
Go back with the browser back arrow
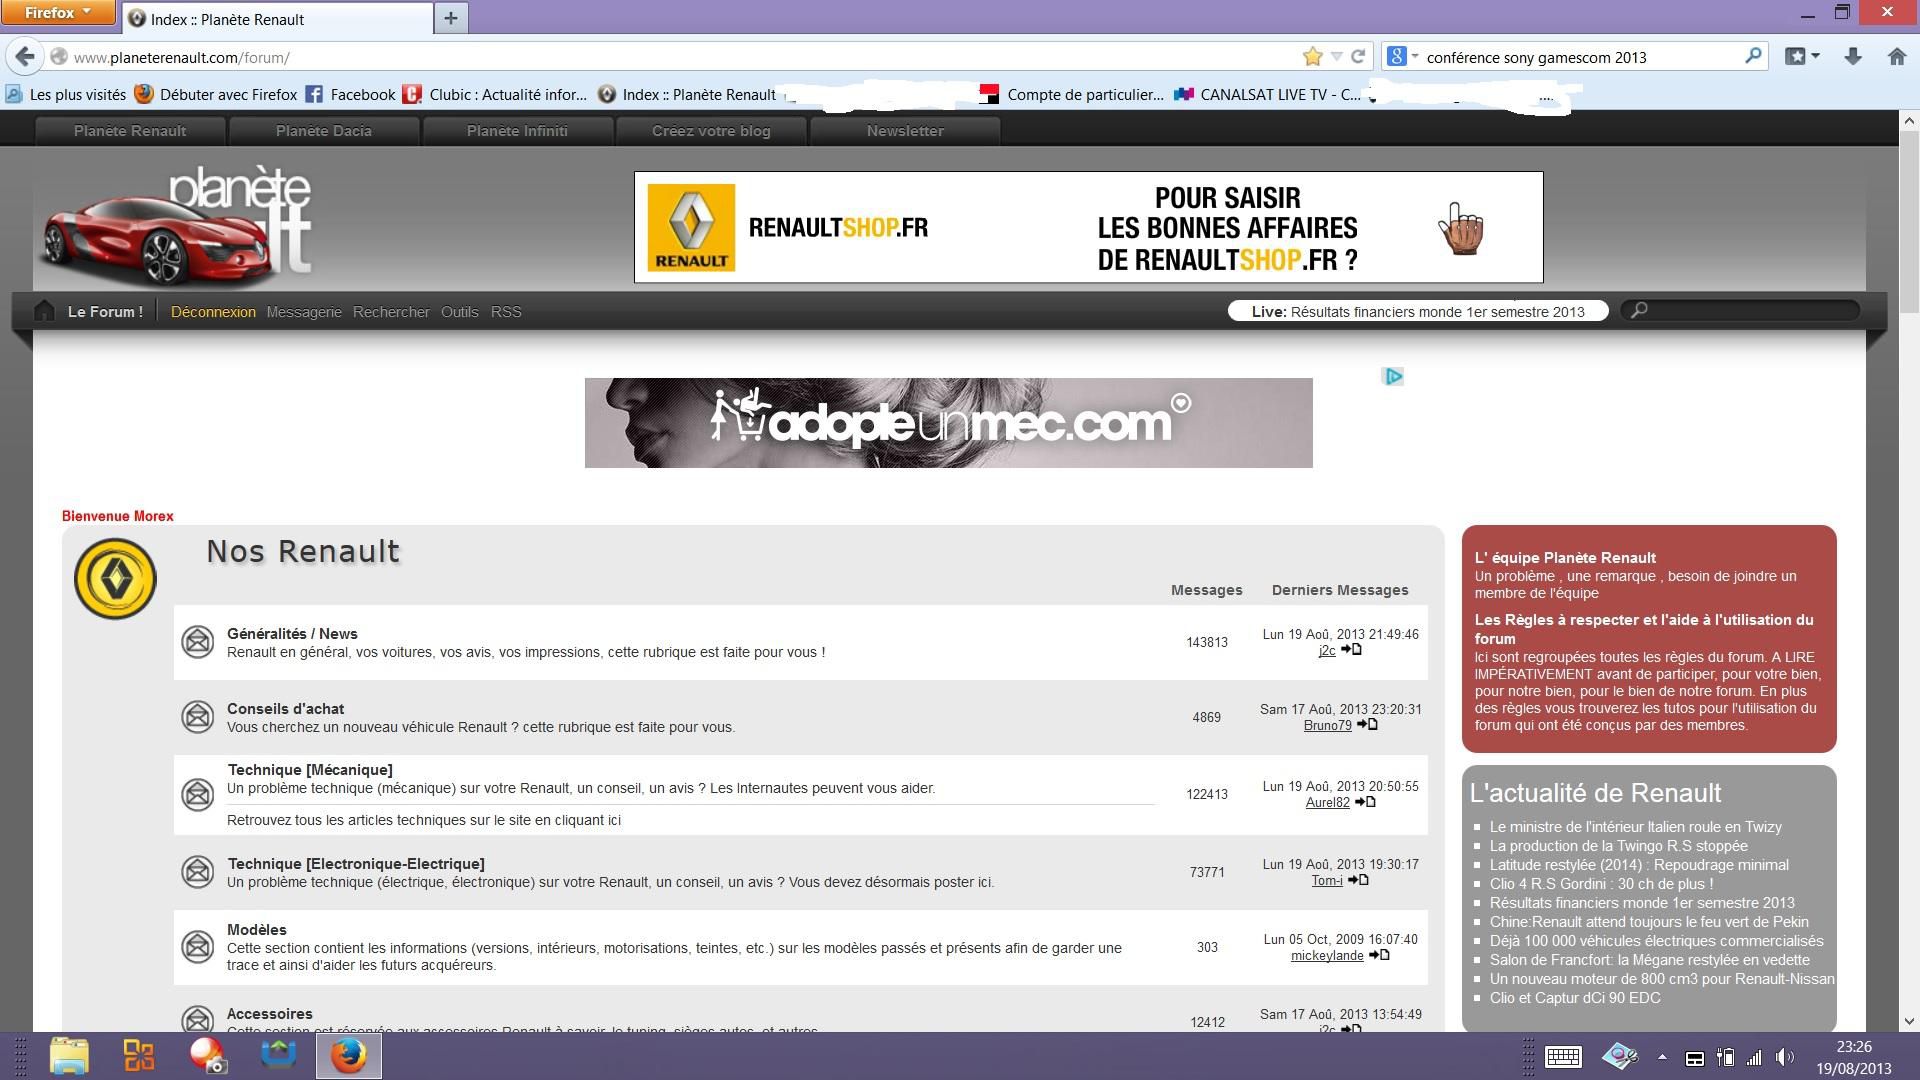25,57
